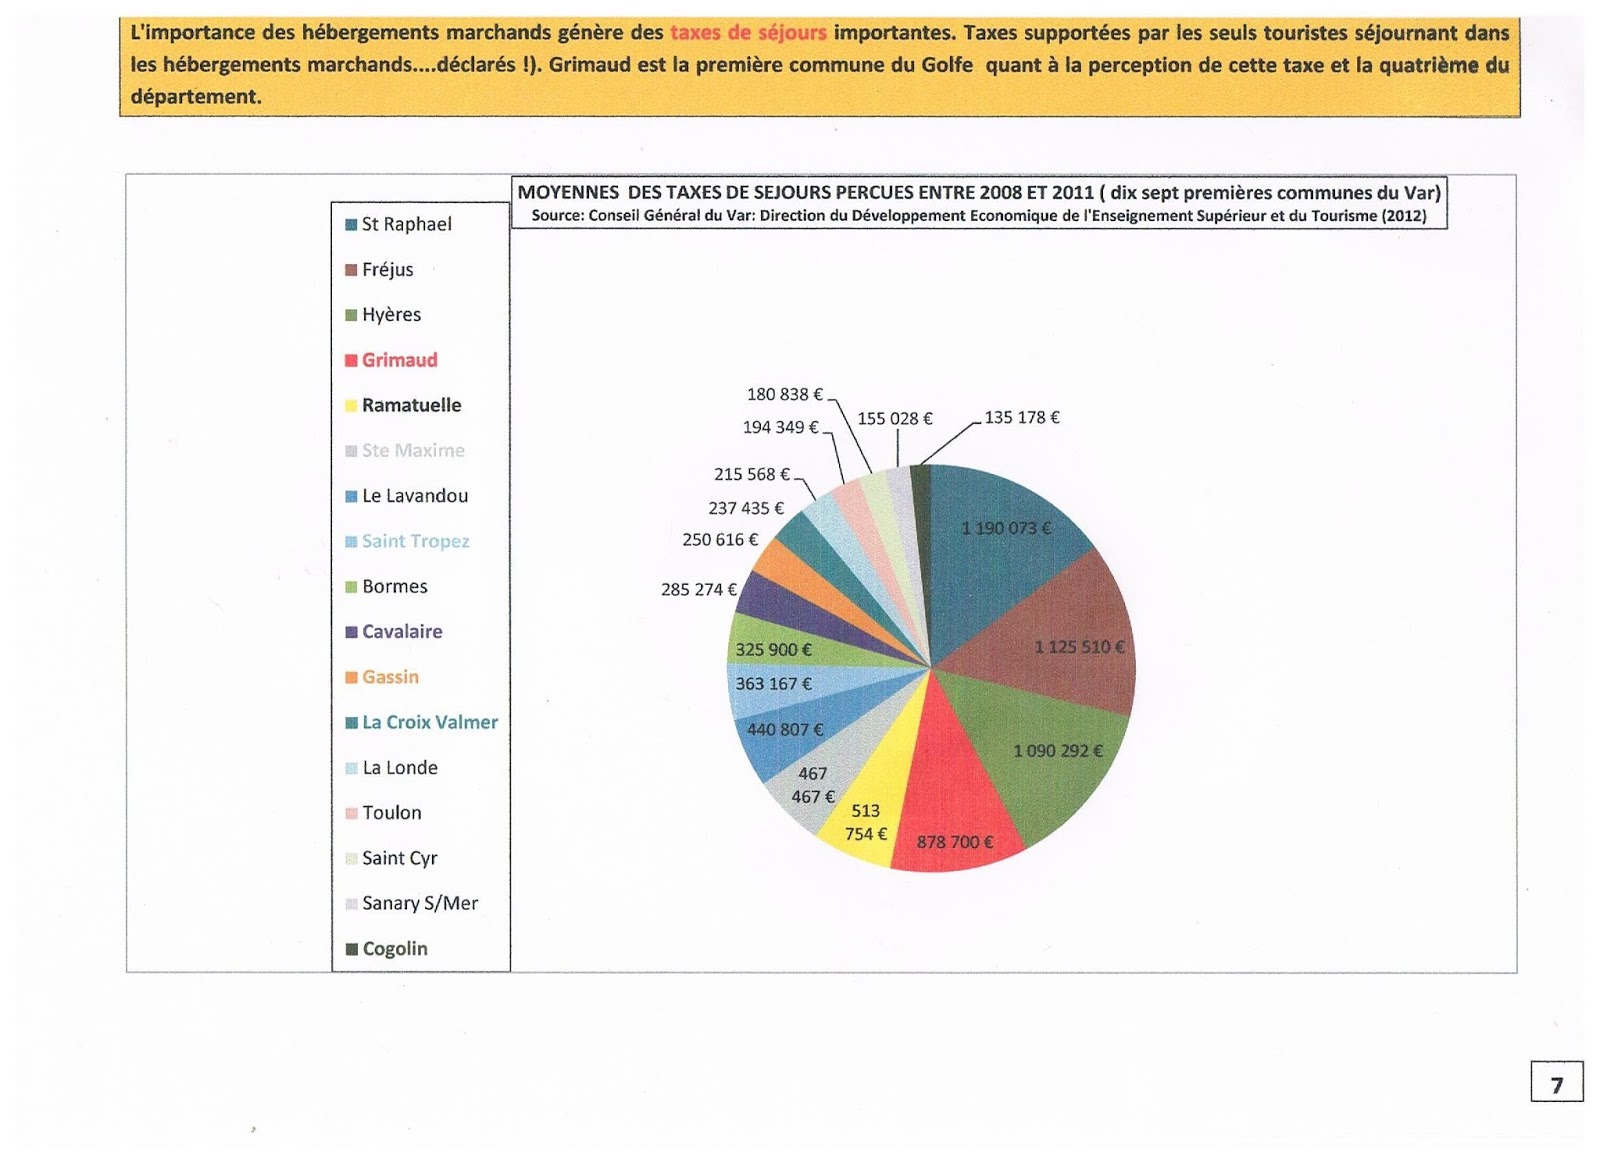
Task: Click the La Croix Valmer legend entry
Action: [421, 722]
